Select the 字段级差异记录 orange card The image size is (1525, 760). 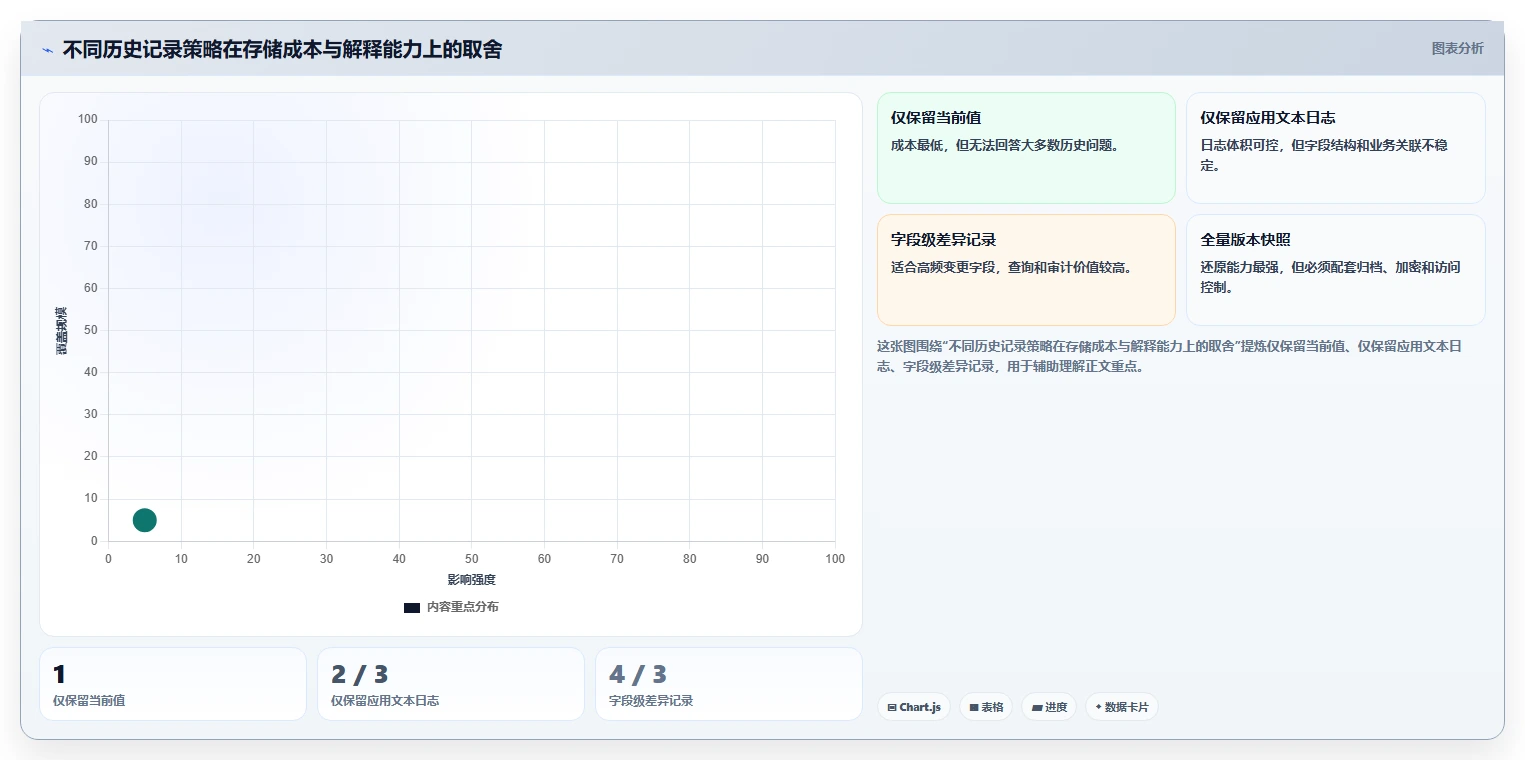(x=1026, y=270)
